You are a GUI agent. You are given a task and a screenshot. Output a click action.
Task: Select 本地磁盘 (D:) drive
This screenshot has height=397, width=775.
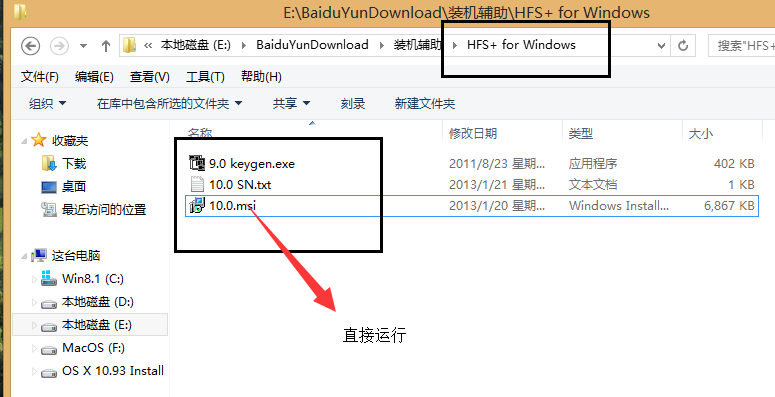(98, 302)
